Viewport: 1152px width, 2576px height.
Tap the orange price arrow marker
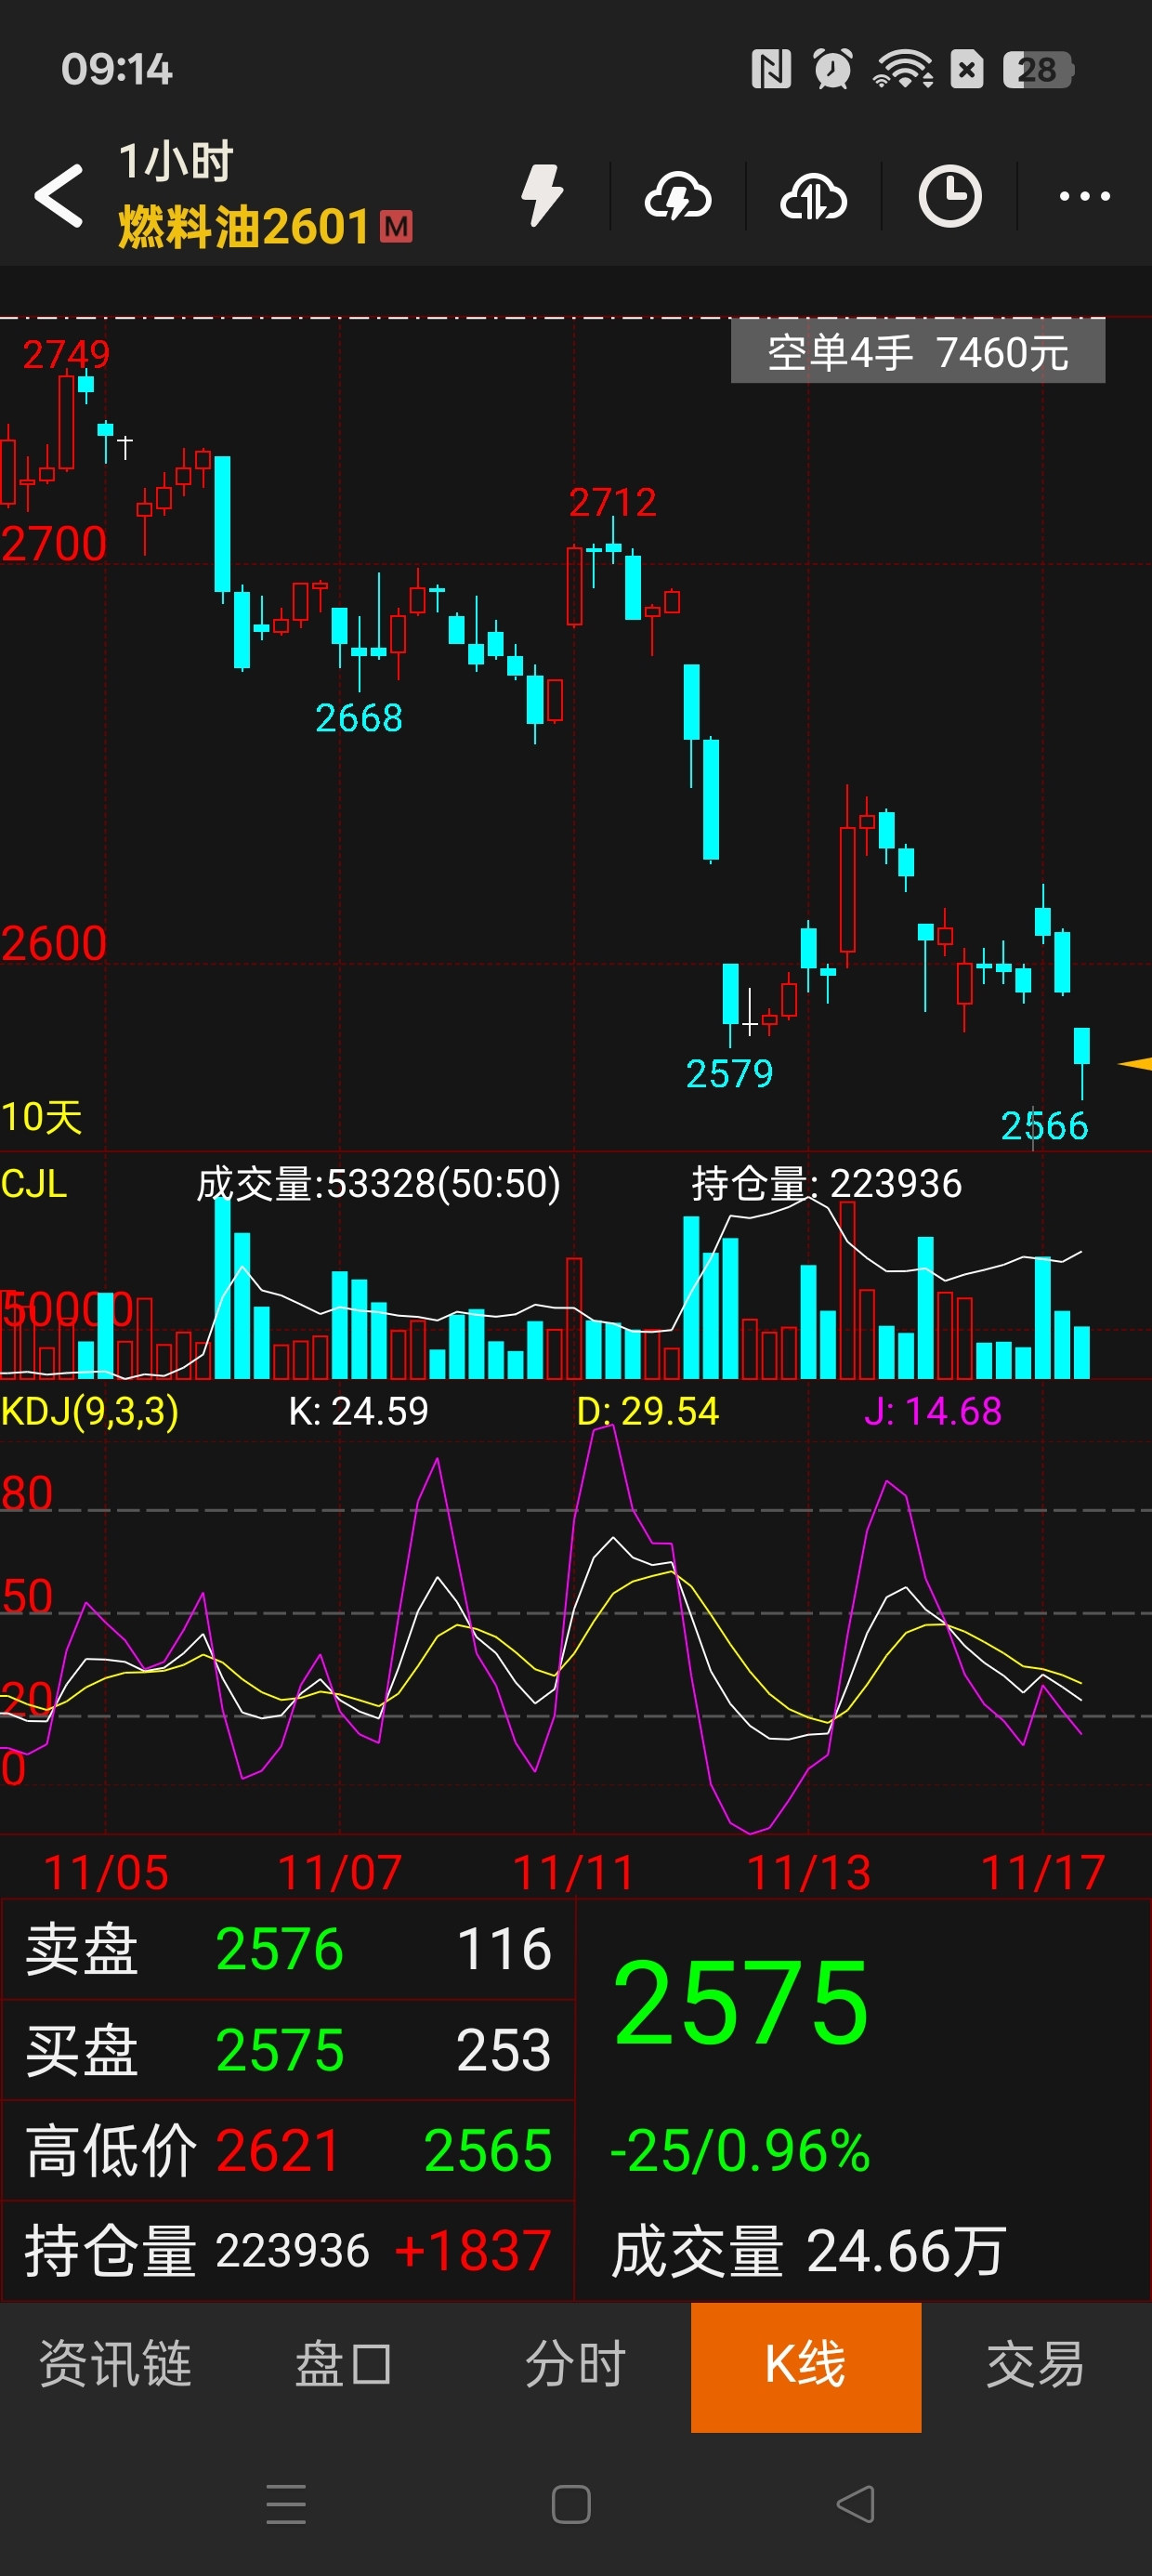[x=1135, y=1064]
